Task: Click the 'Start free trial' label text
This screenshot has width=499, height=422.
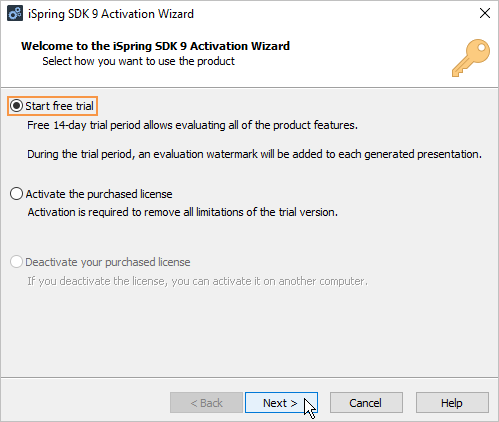Action: pos(59,106)
